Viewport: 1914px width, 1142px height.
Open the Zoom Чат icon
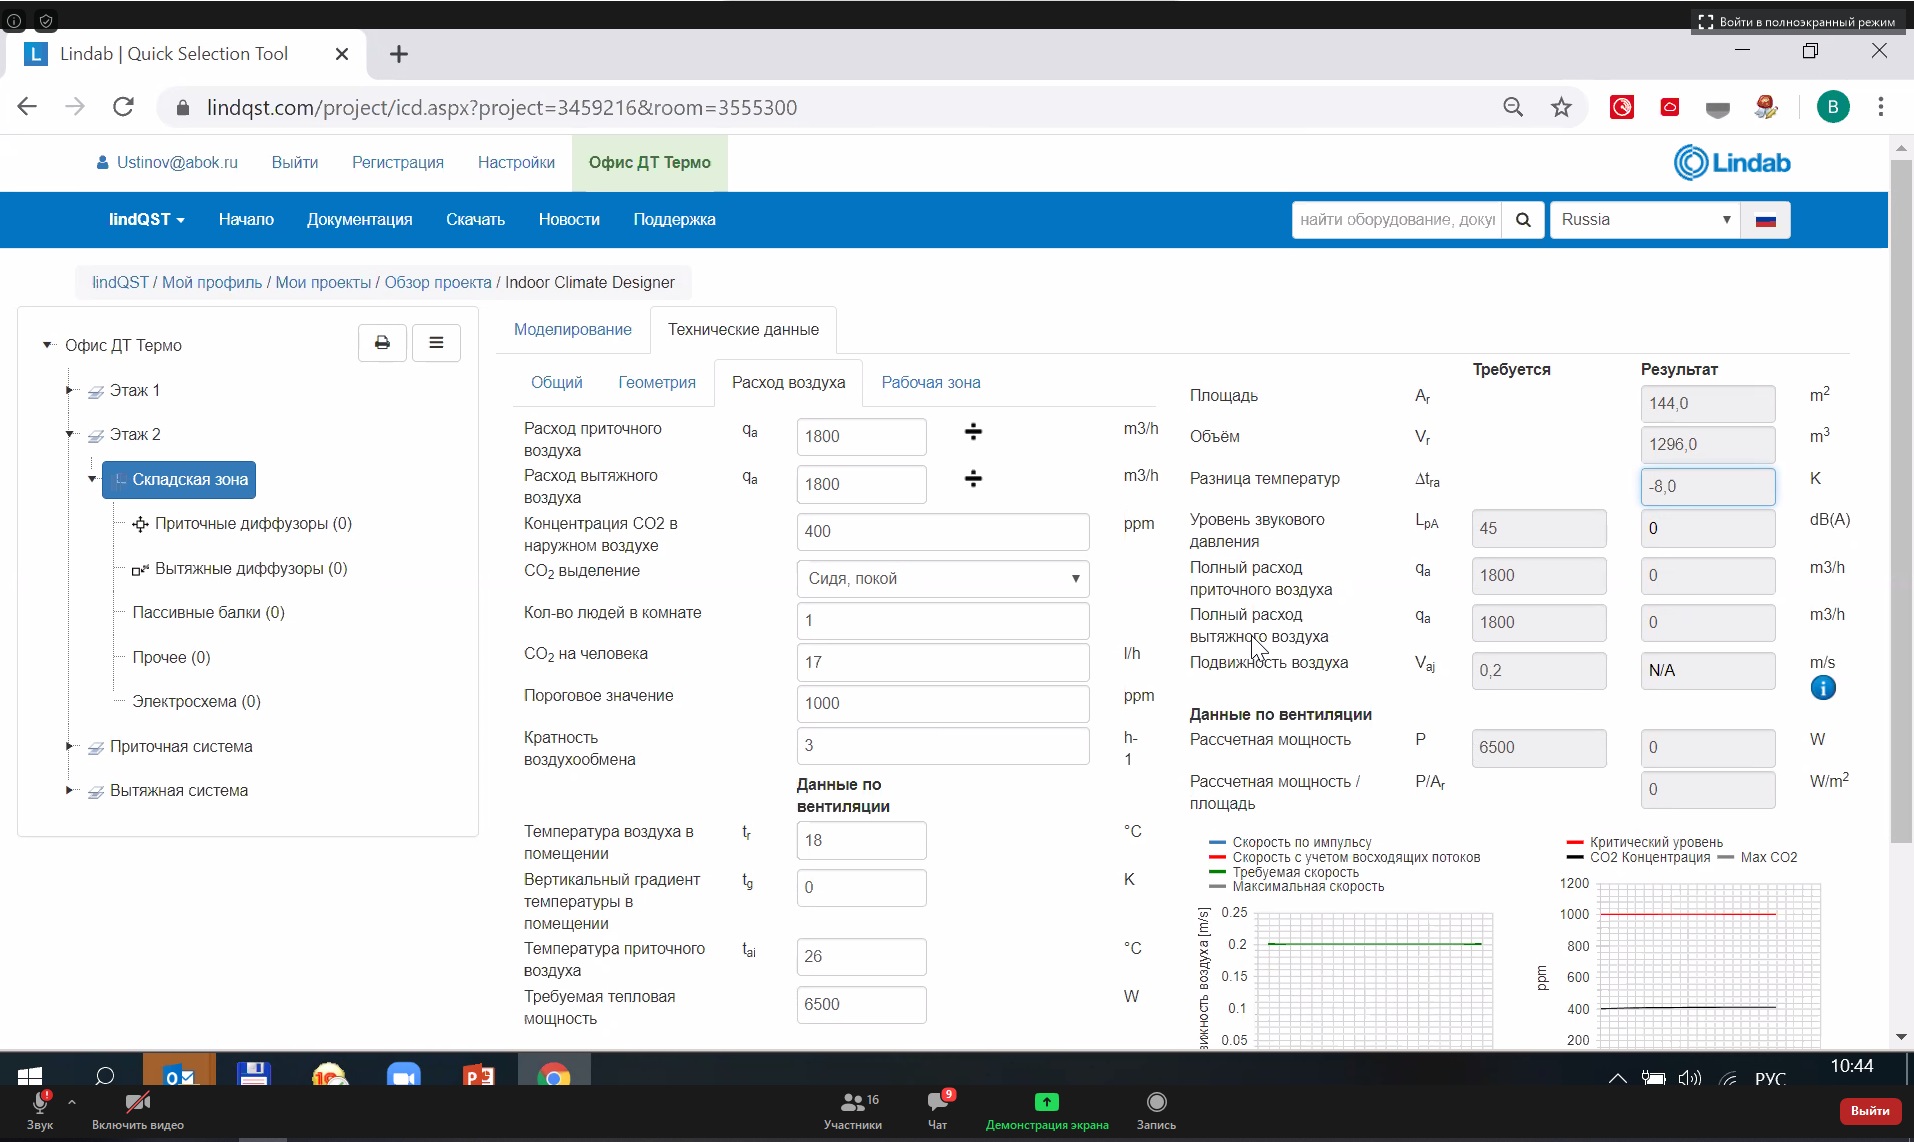click(938, 1102)
